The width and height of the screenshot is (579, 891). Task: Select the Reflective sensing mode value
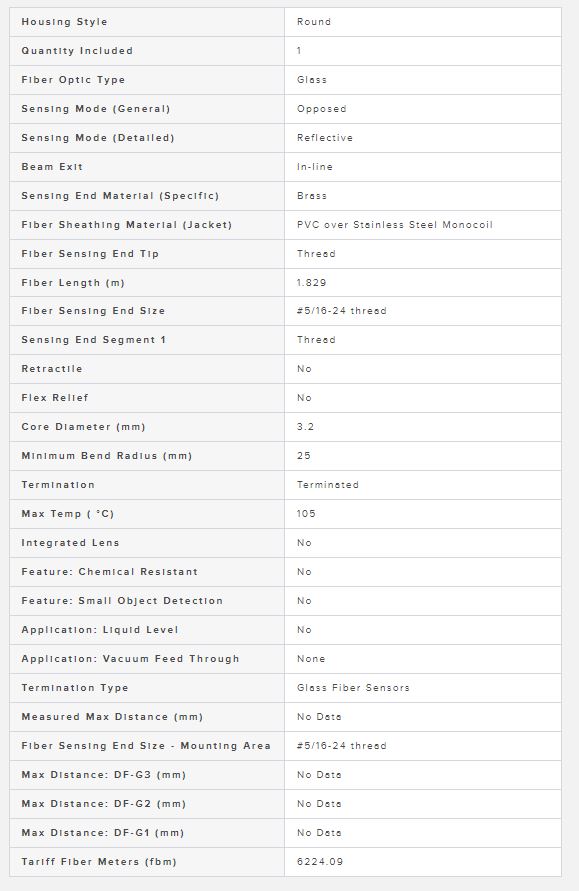point(324,138)
